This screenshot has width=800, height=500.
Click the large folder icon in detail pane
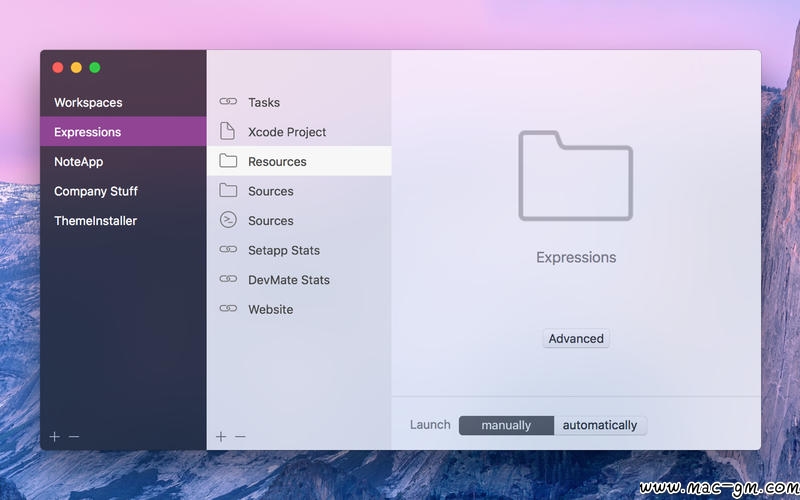pos(576,176)
